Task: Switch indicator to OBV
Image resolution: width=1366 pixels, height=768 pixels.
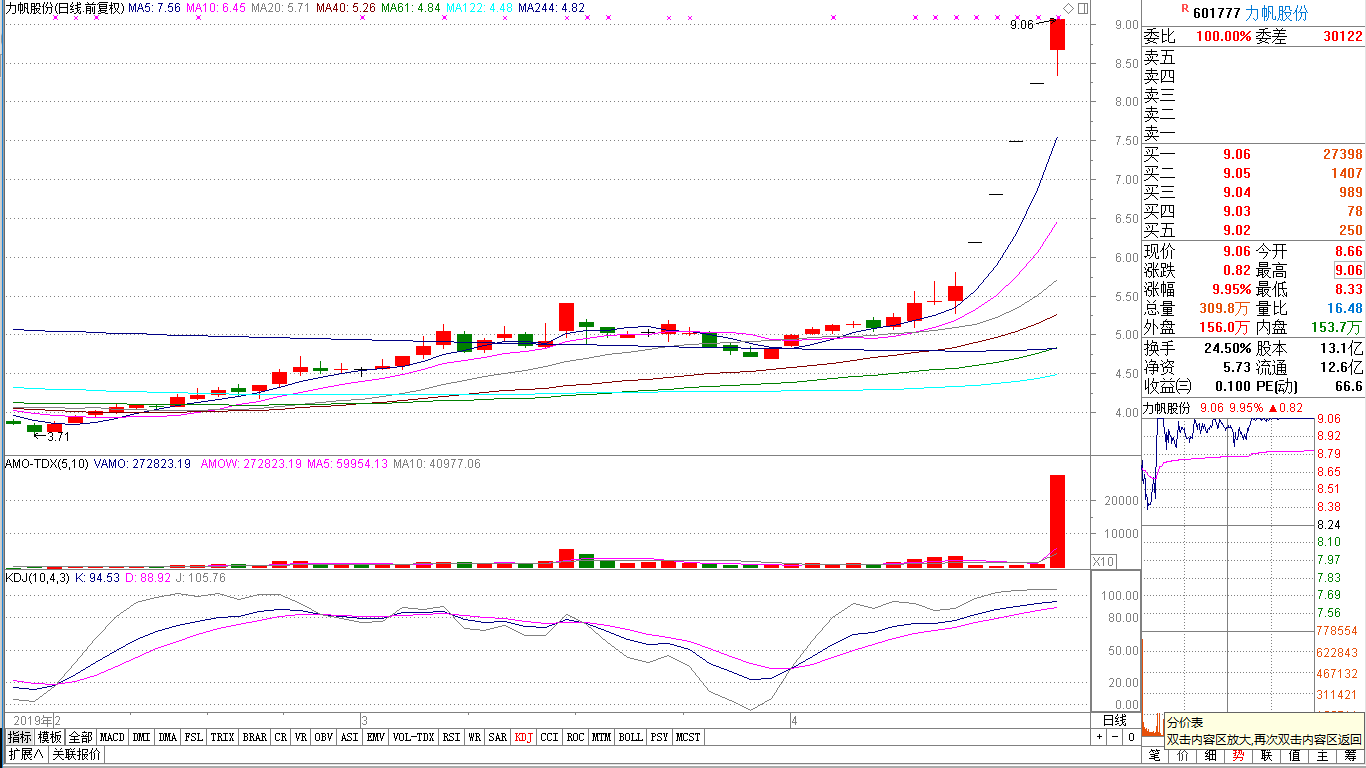Action: pos(323,737)
